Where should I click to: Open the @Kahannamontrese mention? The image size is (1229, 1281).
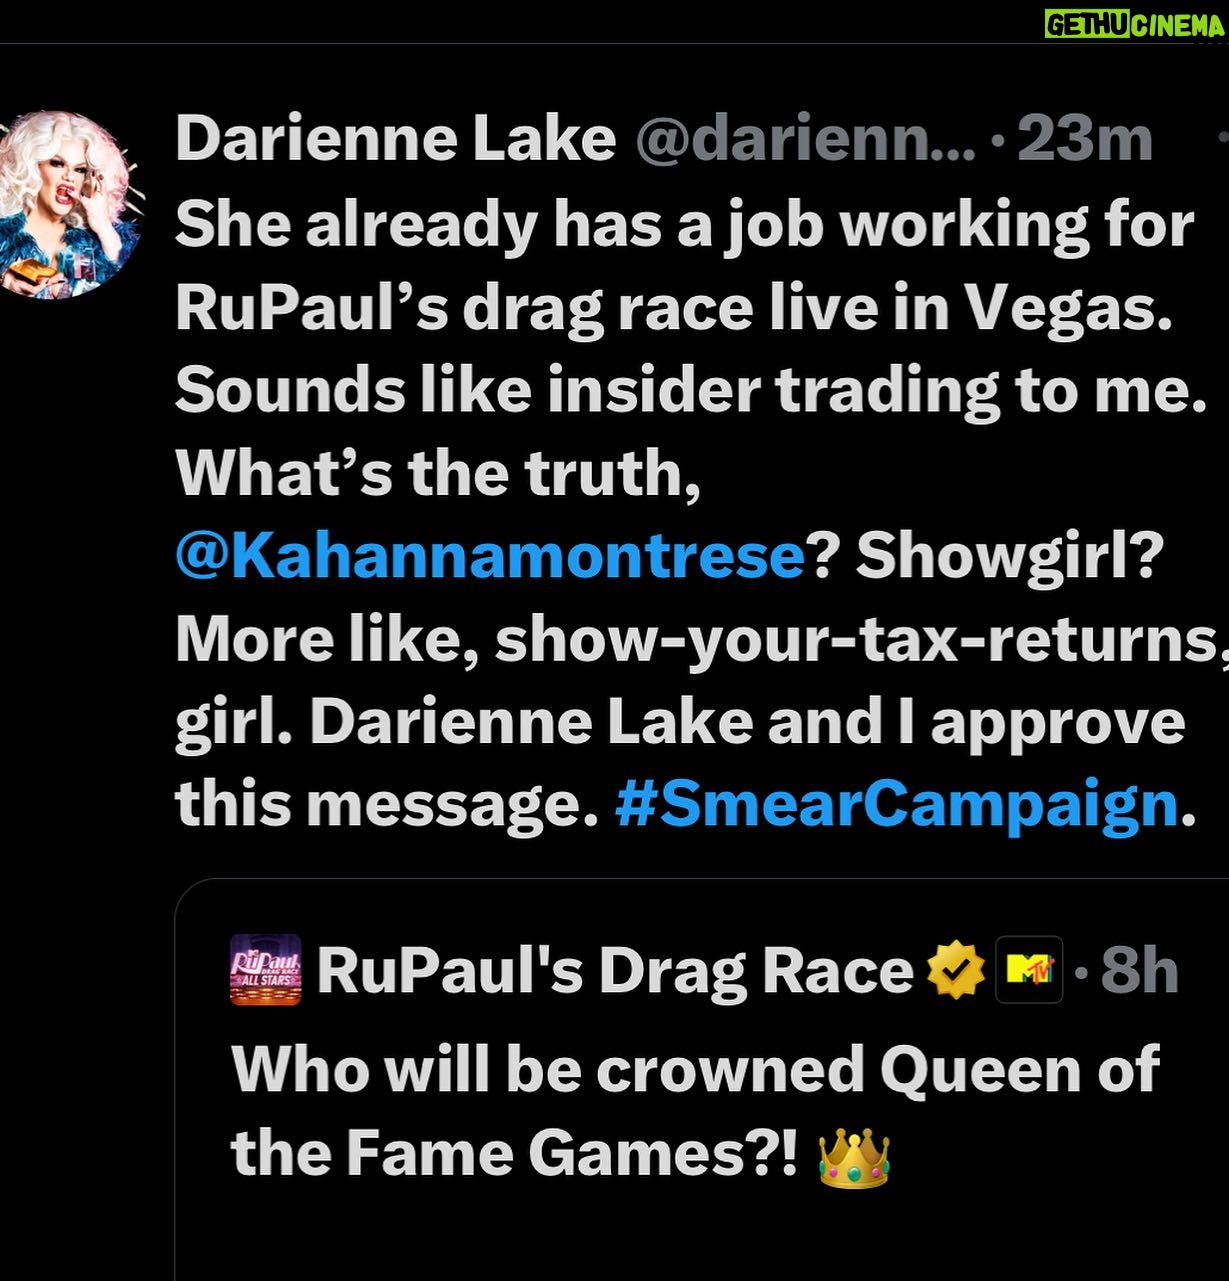(x=490, y=555)
